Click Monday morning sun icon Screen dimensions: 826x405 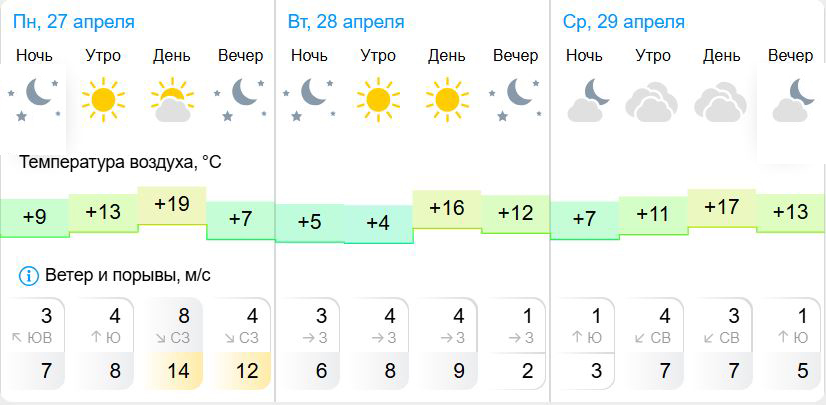point(103,99)
